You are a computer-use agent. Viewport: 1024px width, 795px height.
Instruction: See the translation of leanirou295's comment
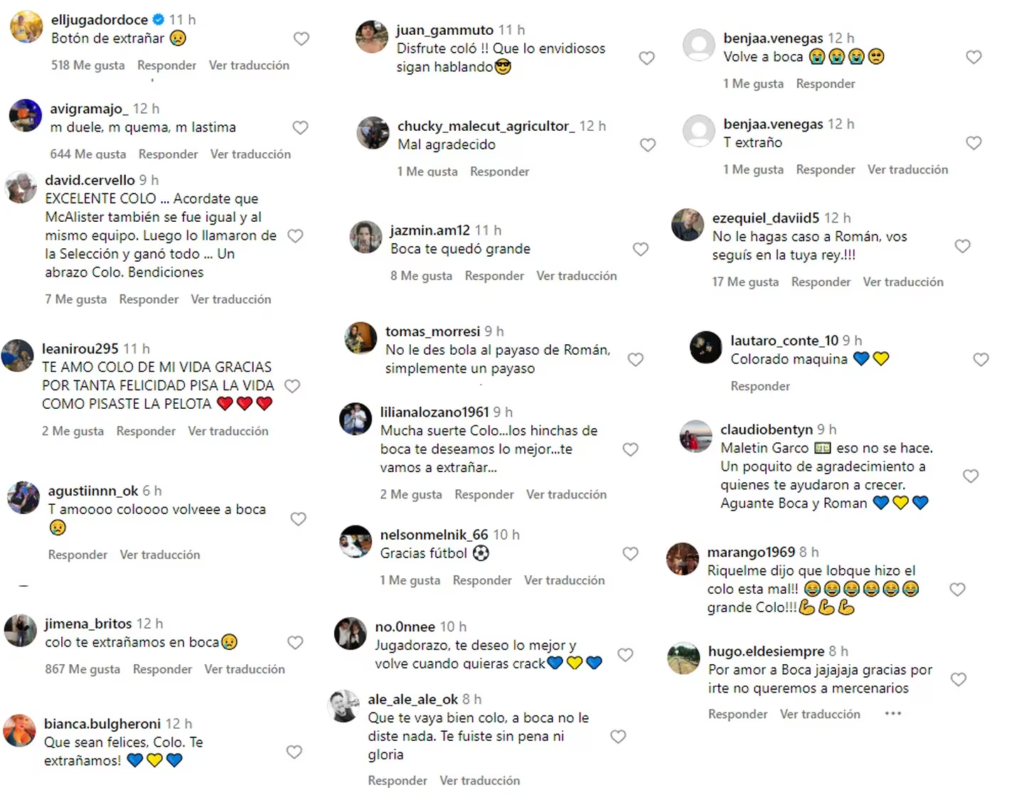click(228, 431)
